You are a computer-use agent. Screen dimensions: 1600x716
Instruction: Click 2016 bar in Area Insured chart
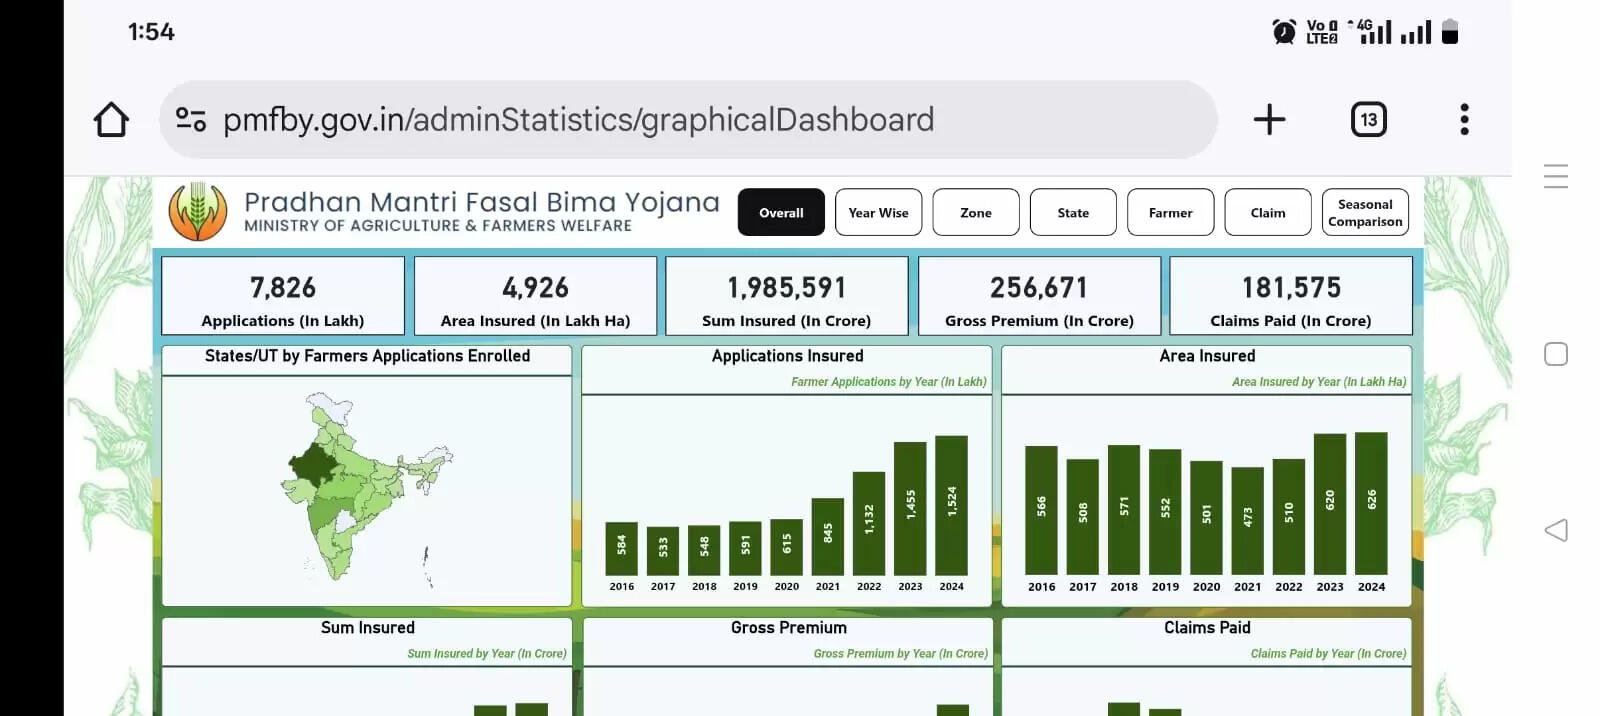[1041, 510]
